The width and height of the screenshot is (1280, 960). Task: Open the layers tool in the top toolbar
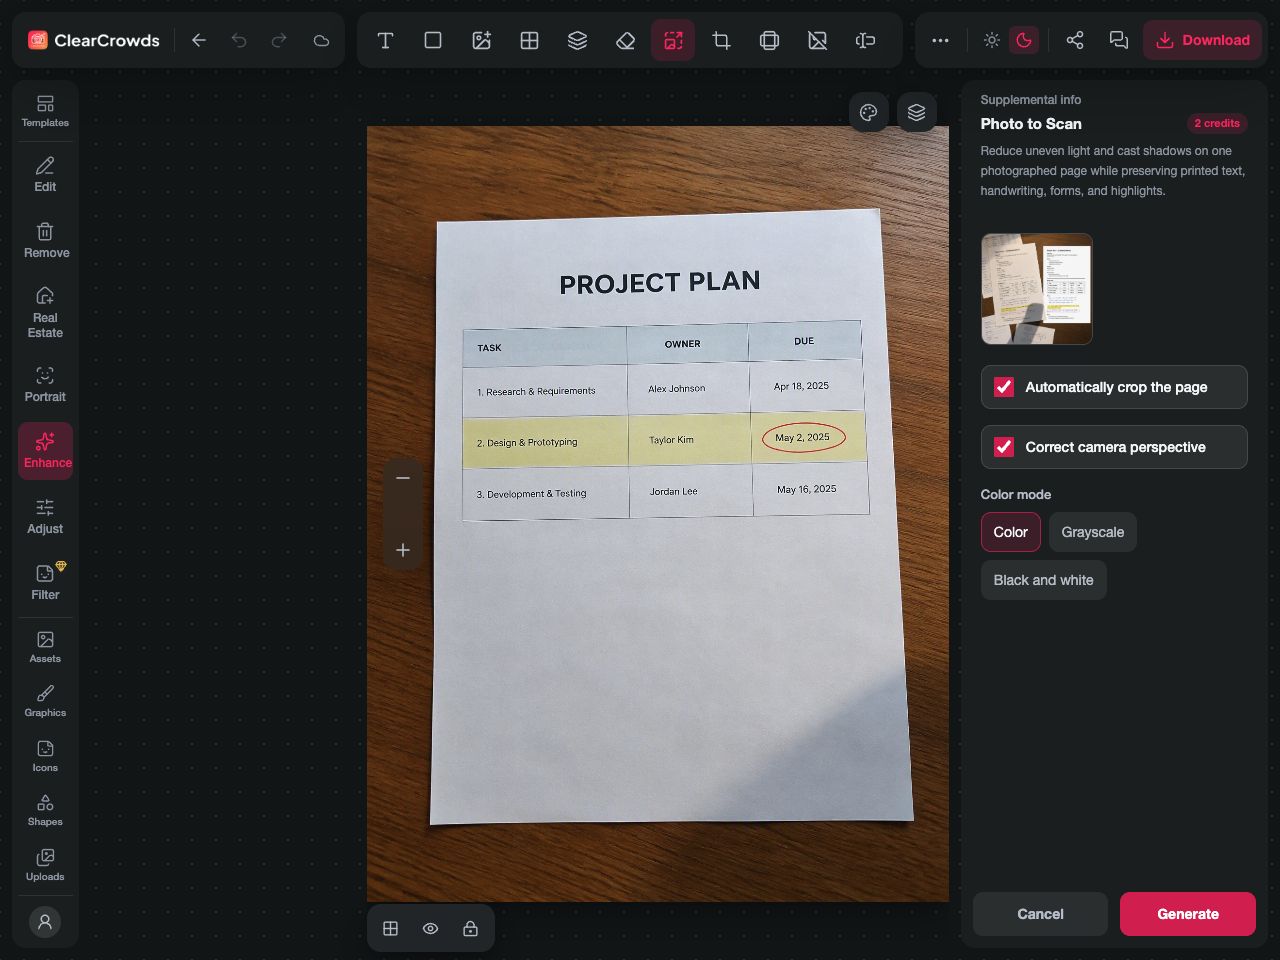coord(577,40)
